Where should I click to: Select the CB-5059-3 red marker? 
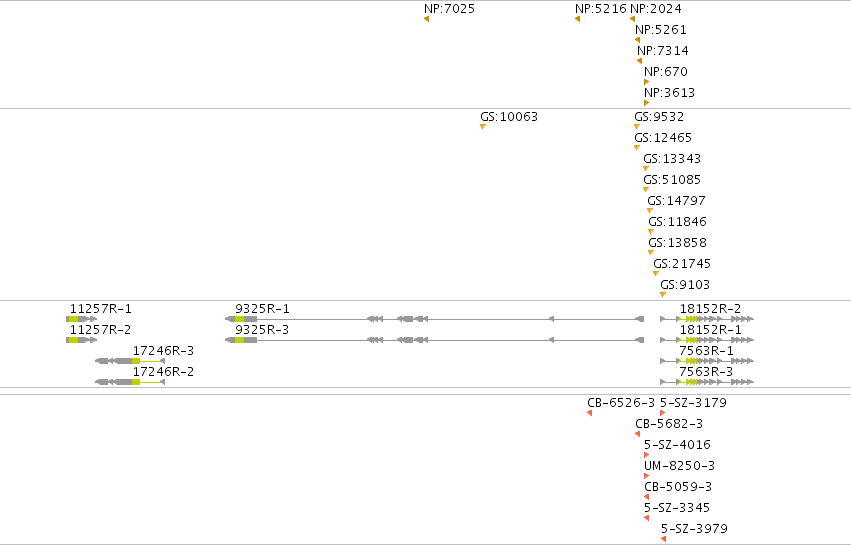click(x=646, y=497)
